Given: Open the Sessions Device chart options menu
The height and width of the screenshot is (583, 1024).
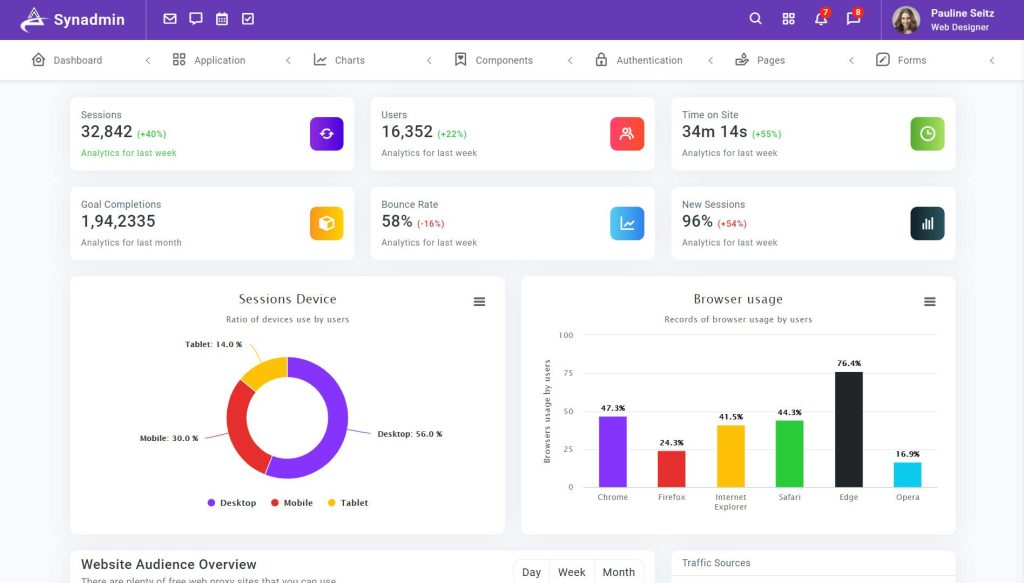Looking at the screenshot, I should (x=479, y=301).
